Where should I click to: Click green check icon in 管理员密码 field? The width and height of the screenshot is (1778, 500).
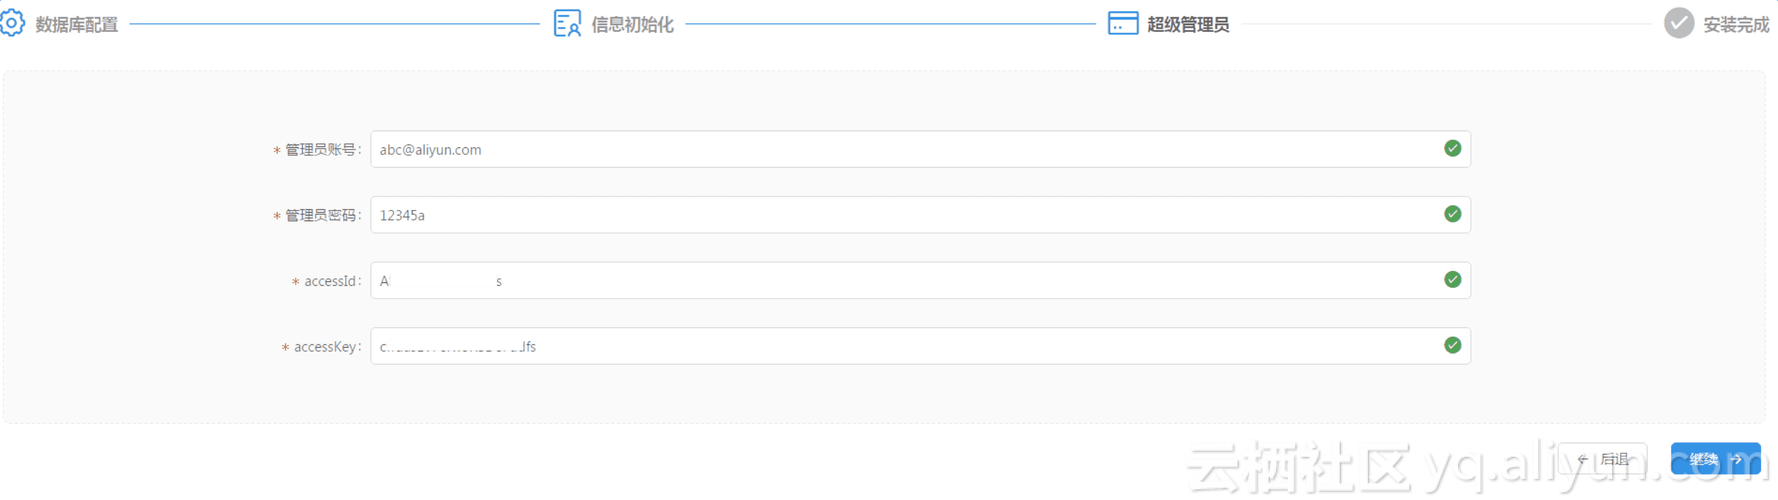pyautogui.click(x=1452, y=214)
